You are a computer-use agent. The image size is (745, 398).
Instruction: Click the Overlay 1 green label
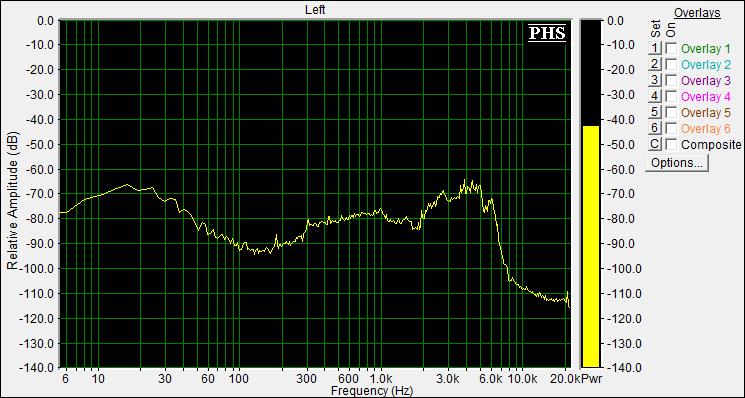click(706, 48)
